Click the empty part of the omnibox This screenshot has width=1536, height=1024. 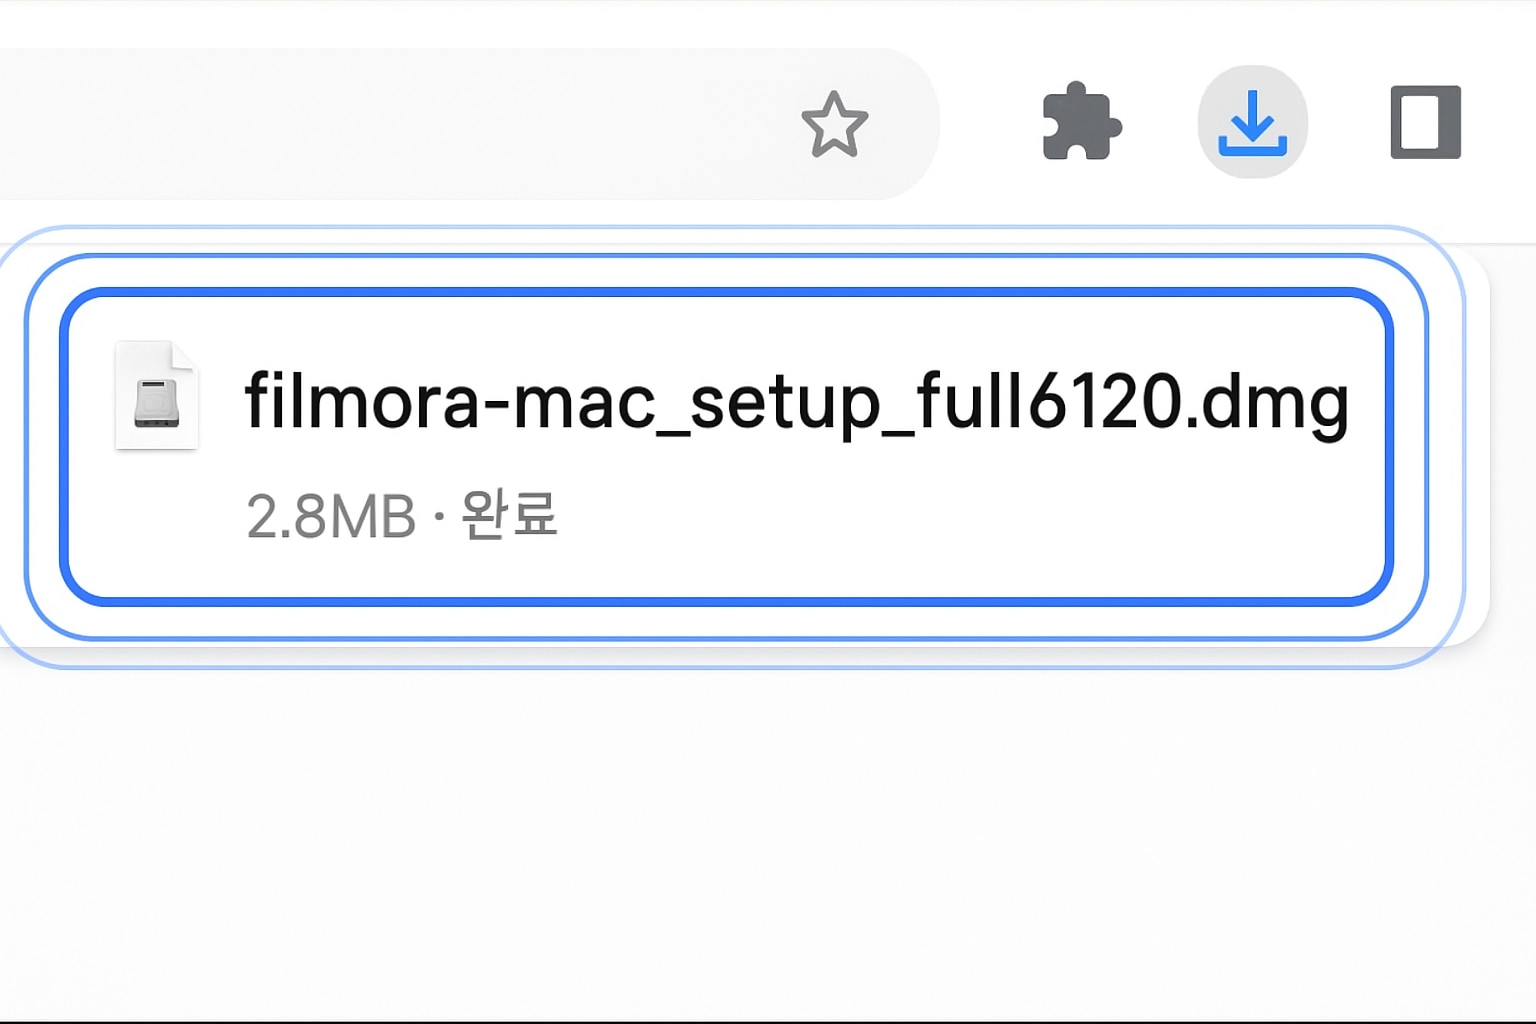[x=400, y=124]
